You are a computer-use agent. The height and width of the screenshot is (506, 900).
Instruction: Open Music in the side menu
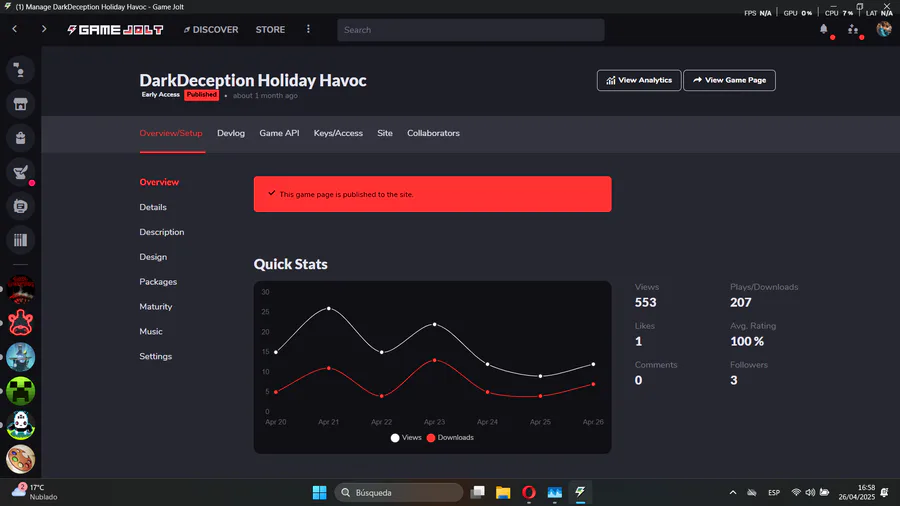[x=151, y=332]
